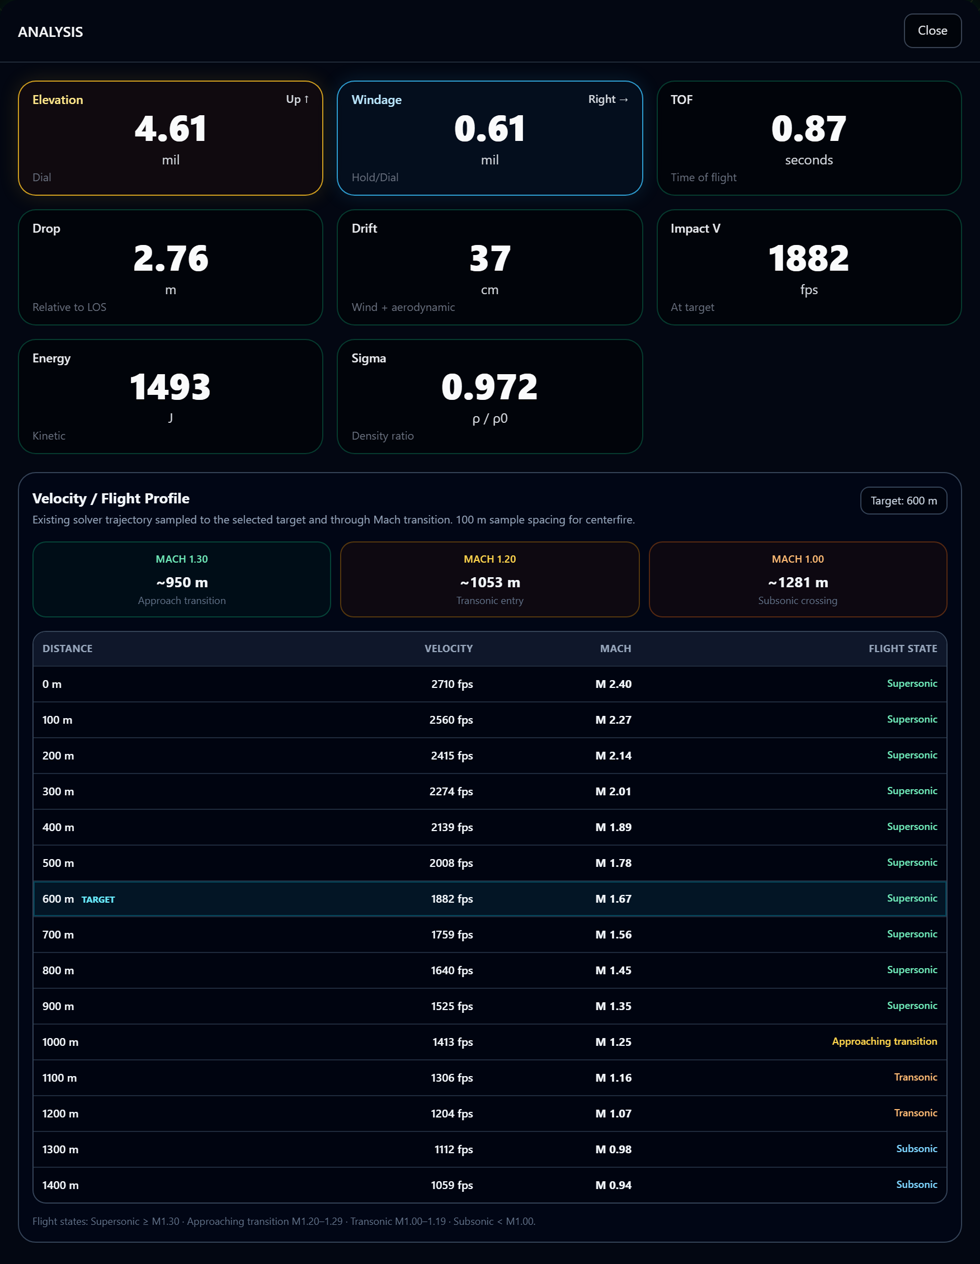980x1264 pixels.
Task: Click the VELOCITY column header
Action: (x=448, y=649)
